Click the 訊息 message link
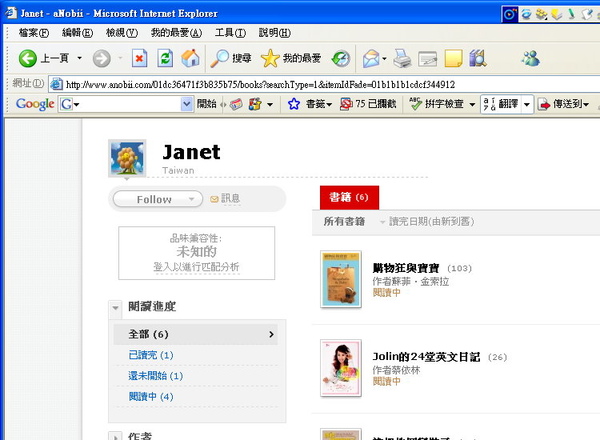 point(230,198)
